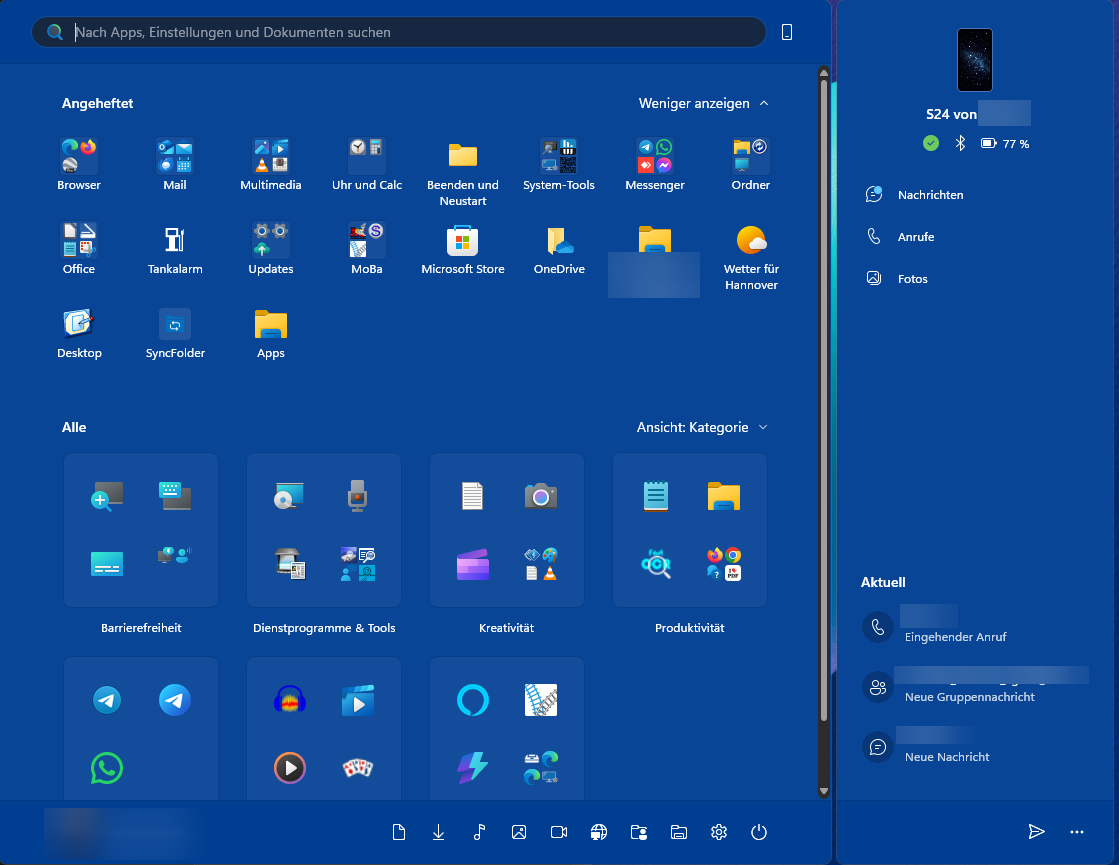Open Fotos in phone panel
1119x865 pixels.
point(897,279)
